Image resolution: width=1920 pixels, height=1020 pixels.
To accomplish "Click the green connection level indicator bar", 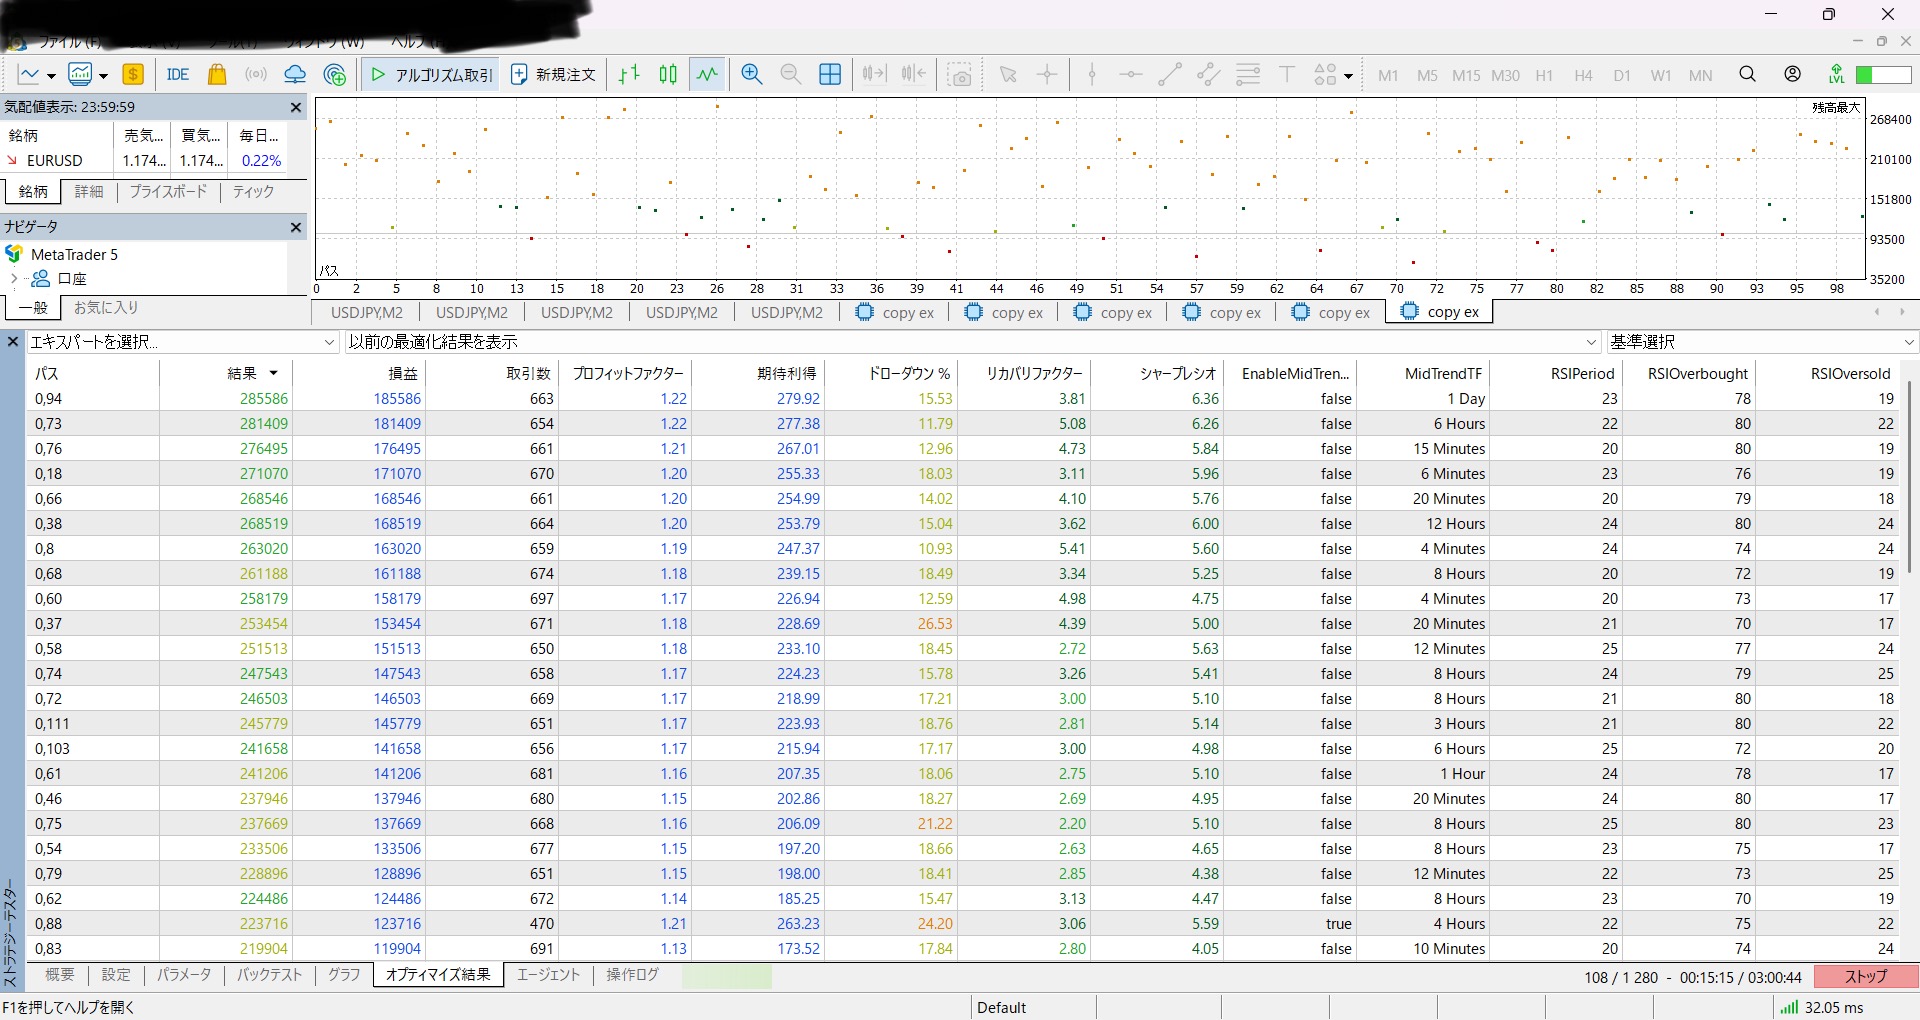I will coord(1884,75).
